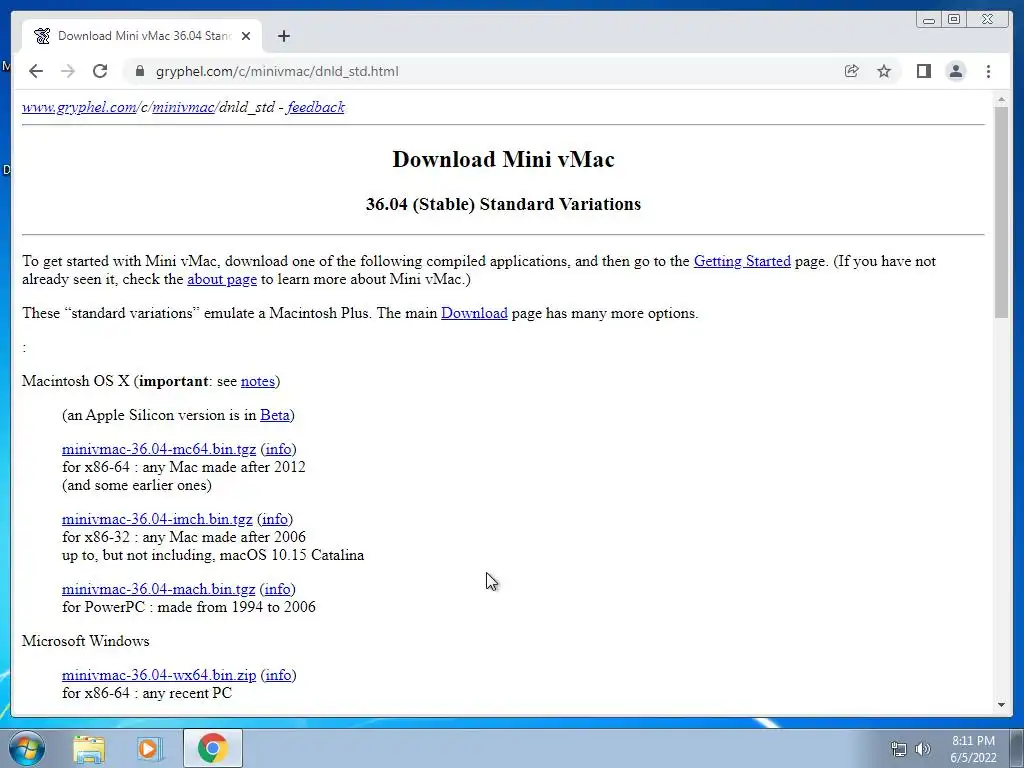Bookmark this page with the star
Viewport: 1024px width, 768px height.
(x=884, y=71)
